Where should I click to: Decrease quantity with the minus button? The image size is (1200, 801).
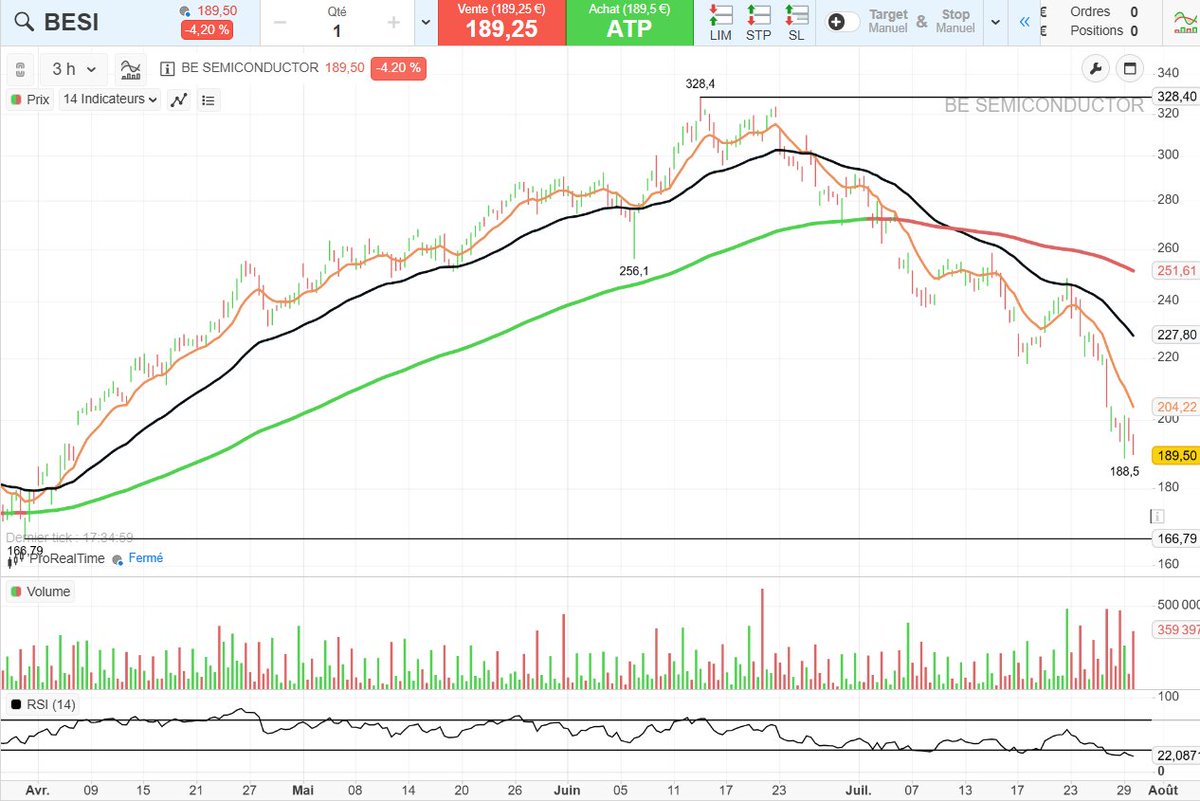[x=279, y=22]
